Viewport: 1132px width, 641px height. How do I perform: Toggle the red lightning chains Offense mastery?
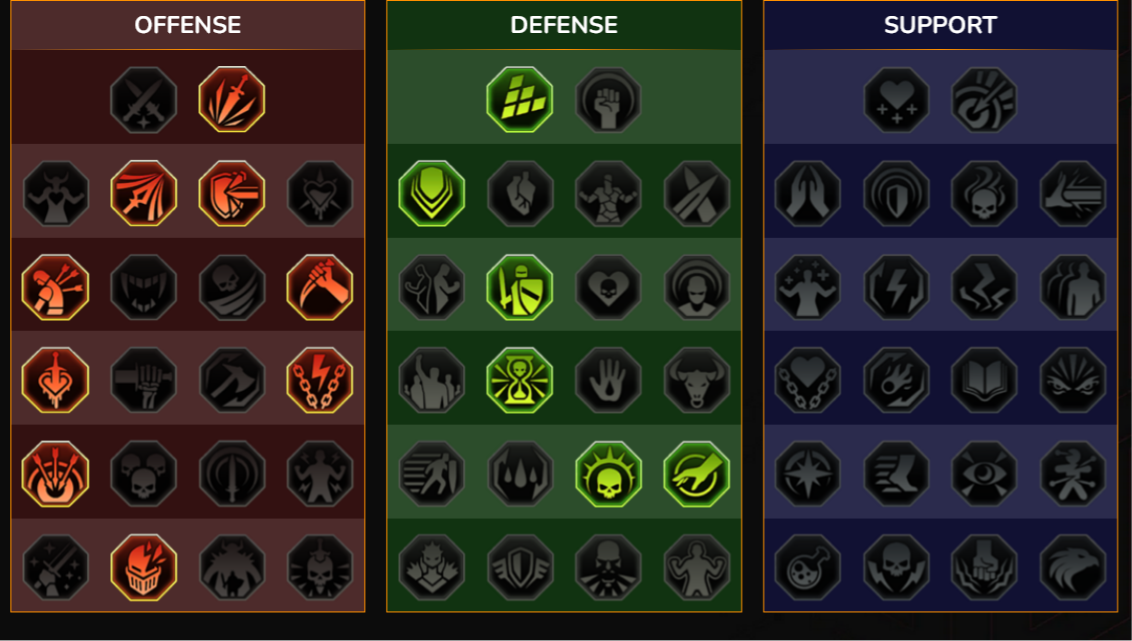pos(320,380)
